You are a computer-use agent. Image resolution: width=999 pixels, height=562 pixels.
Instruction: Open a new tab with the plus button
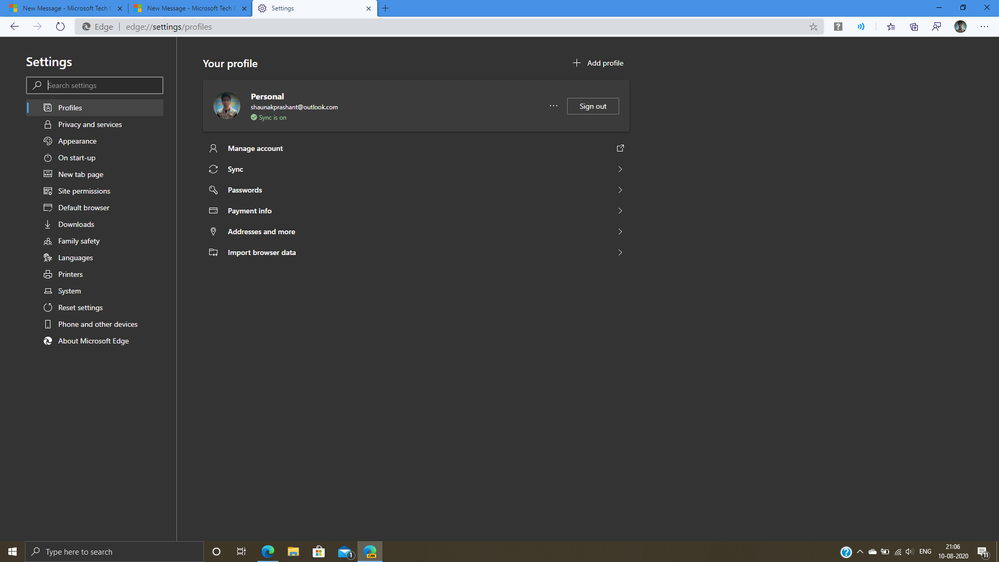[x=385, y=8]
